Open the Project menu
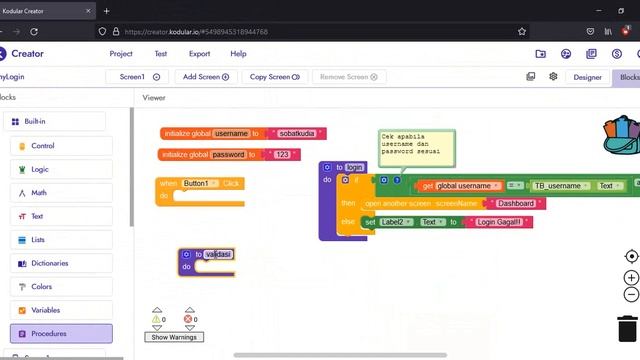 tap(121, 53)
